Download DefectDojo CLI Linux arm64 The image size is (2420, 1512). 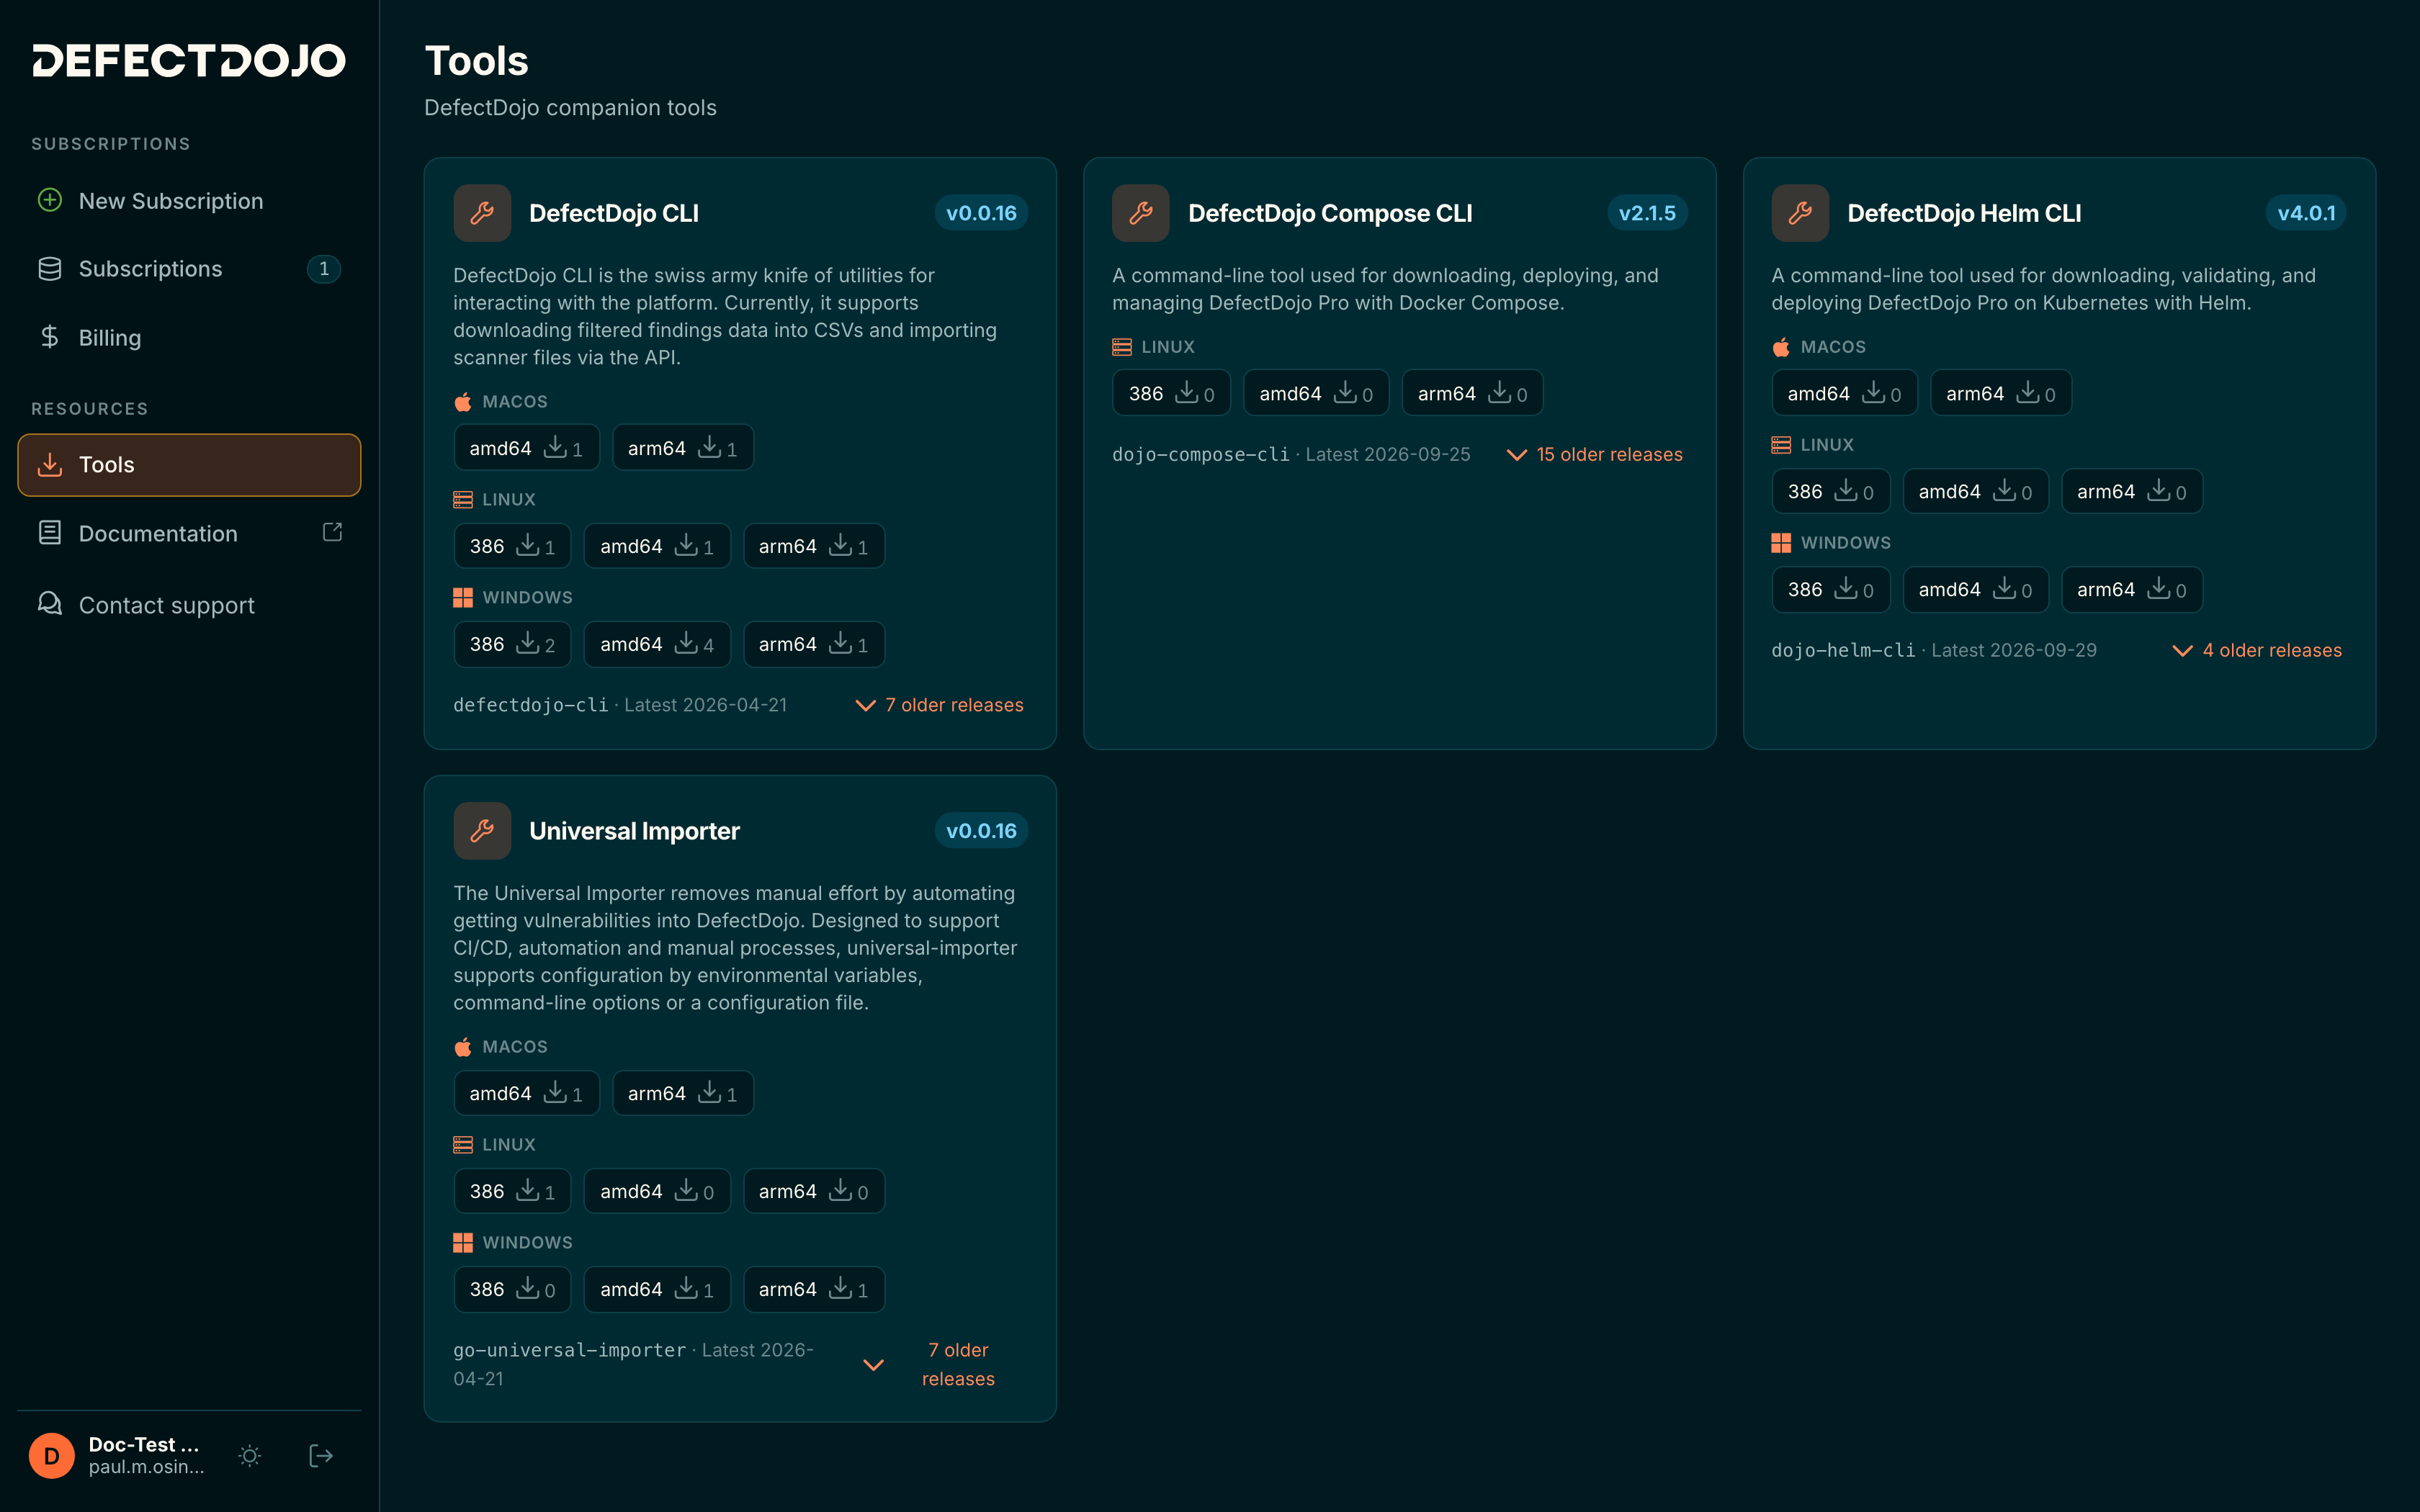point(814,546)
